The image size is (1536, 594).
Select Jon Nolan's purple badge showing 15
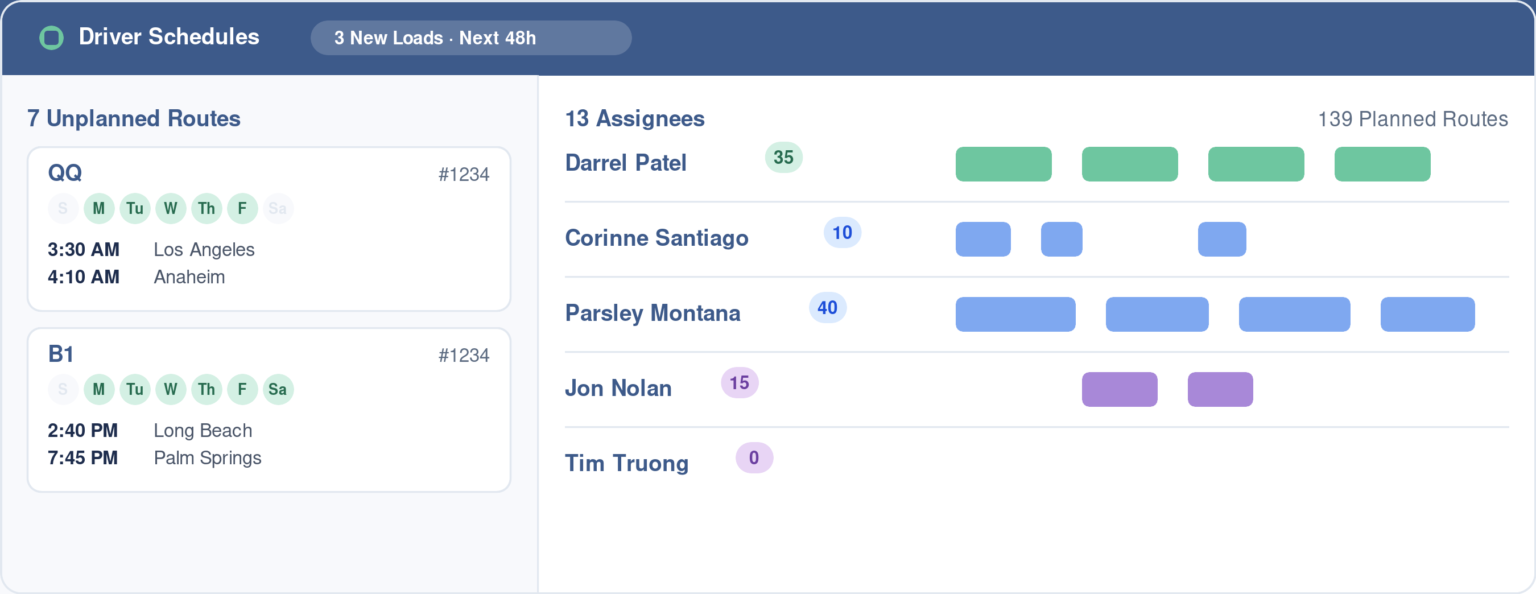(x=740, y=383)
